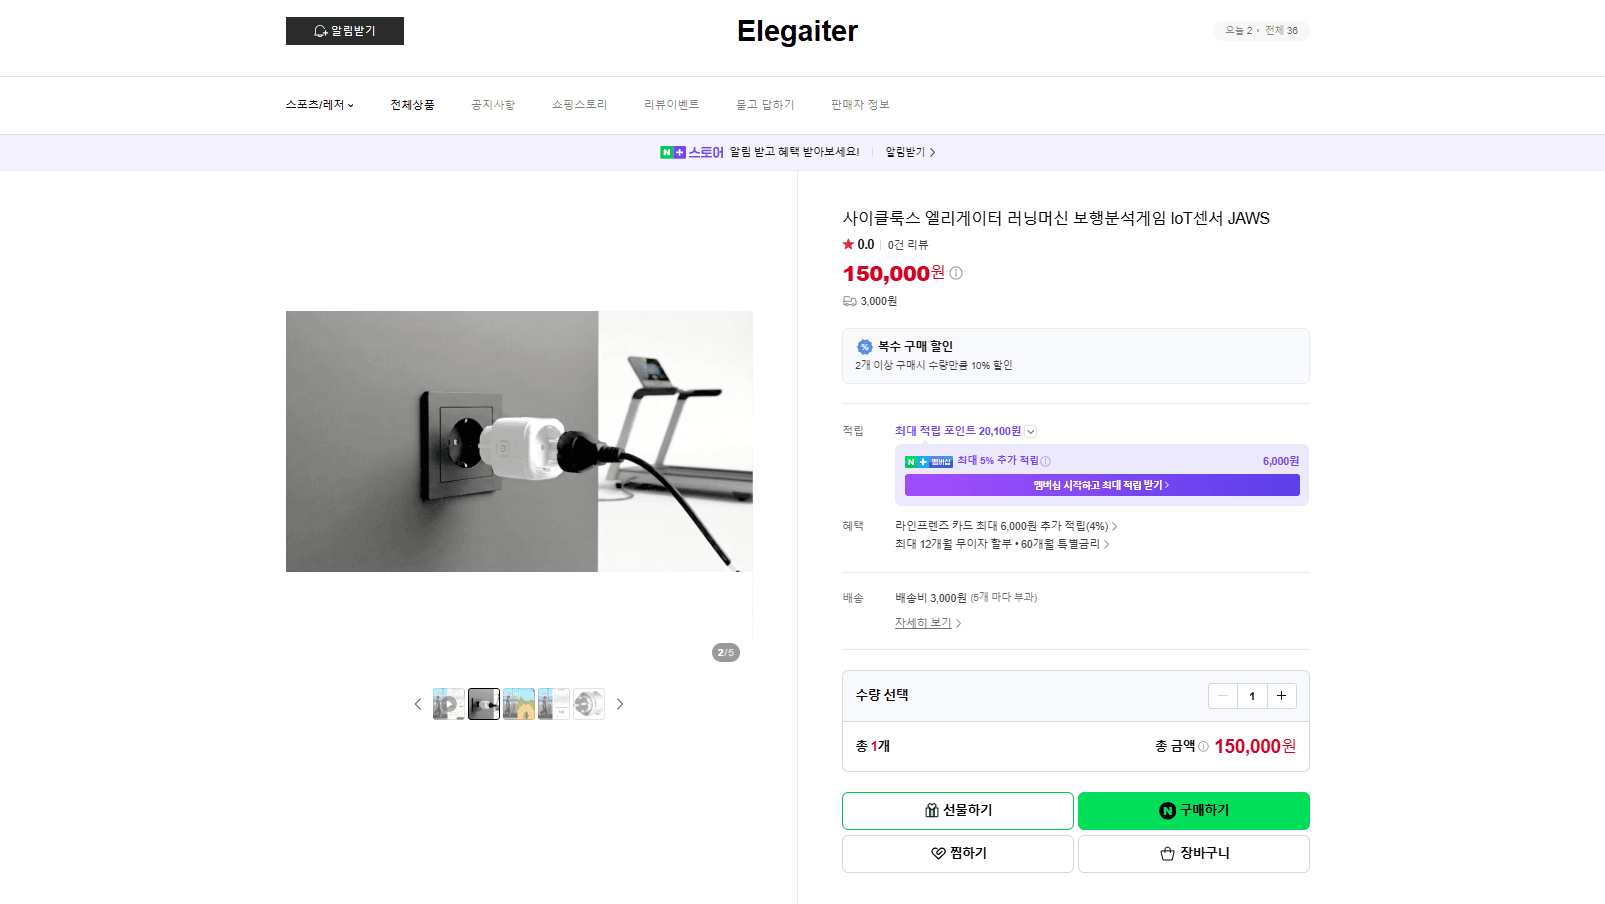Go to the 공지사항 menu
This screenshot has width=1605, height=904.
click(x=493, y=105)
